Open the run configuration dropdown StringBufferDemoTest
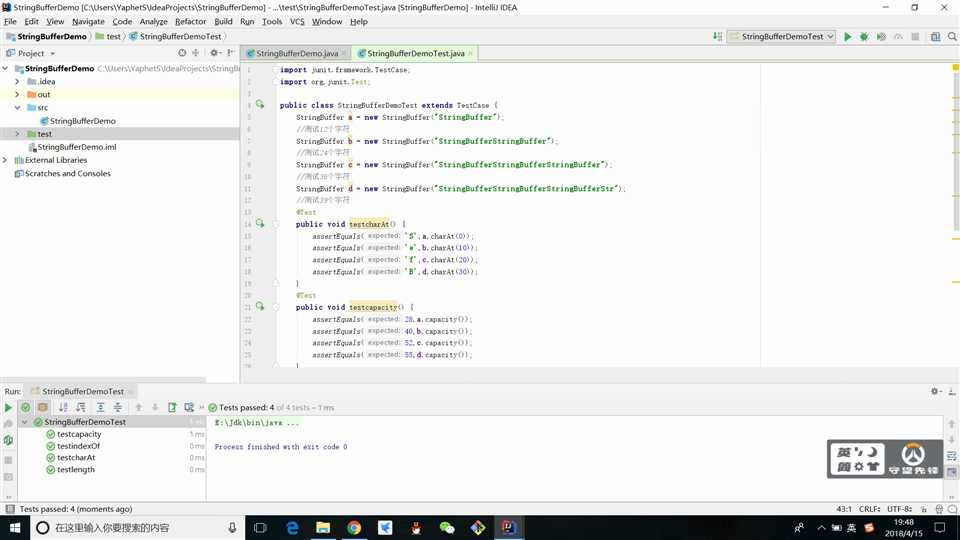Screen dimensions: 960x540 tap(781, 37)
